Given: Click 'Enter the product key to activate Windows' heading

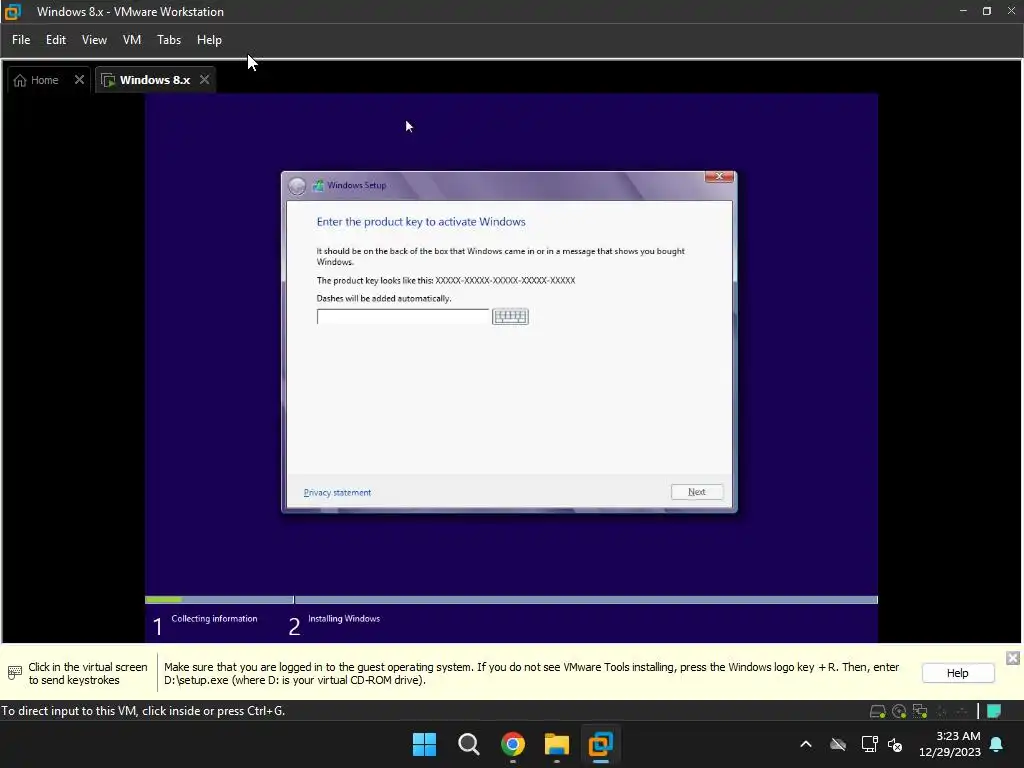Looking at the screenshot, I should pyautogui.click(x=421, y=222).
